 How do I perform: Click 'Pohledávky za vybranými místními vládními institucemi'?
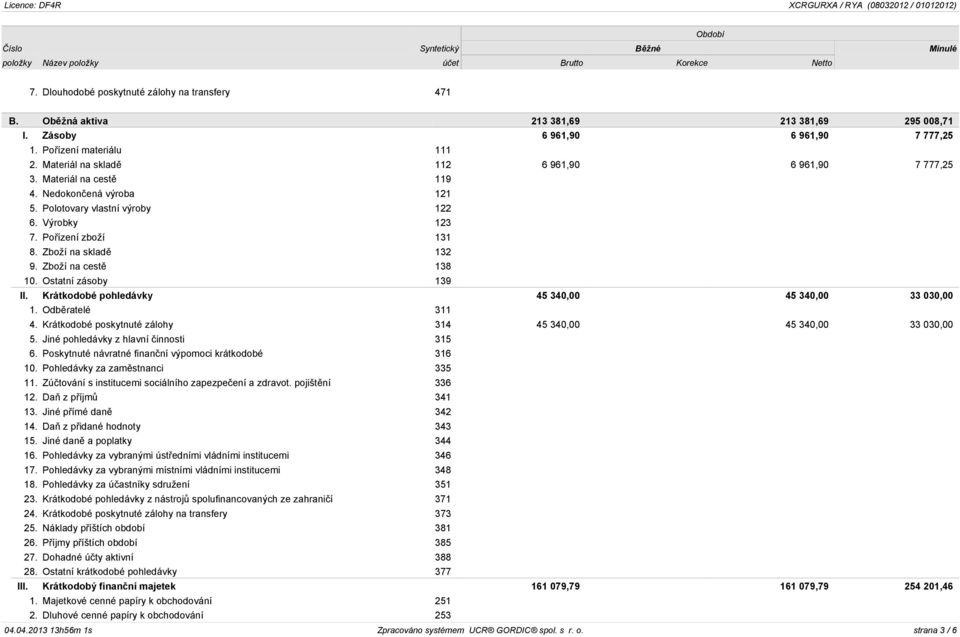pos(161,470)
